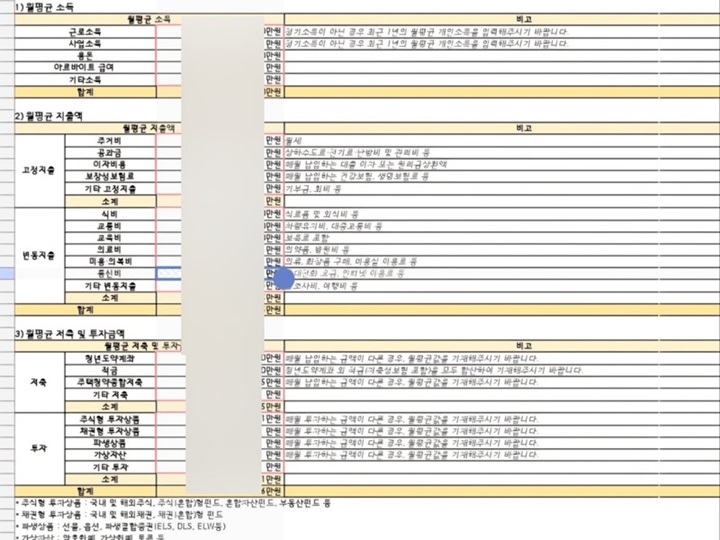Select the '1) 월평균 소득' section title

click(44, 7)
